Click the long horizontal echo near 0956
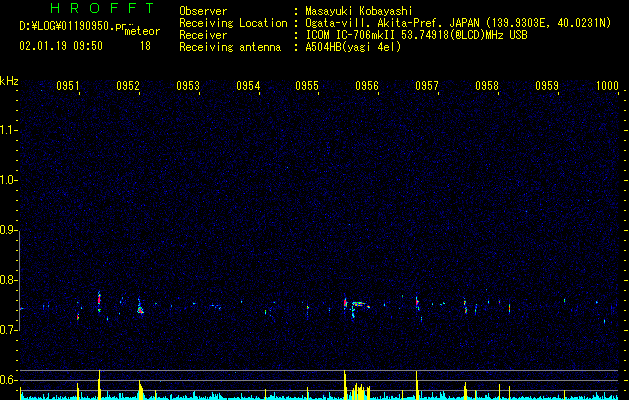 click(360, 305)
